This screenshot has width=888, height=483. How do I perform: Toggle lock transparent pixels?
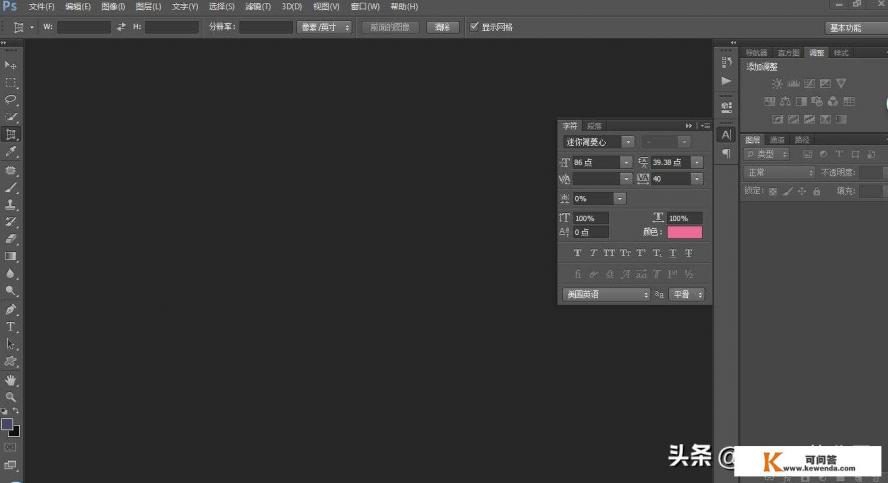[773, 191]
